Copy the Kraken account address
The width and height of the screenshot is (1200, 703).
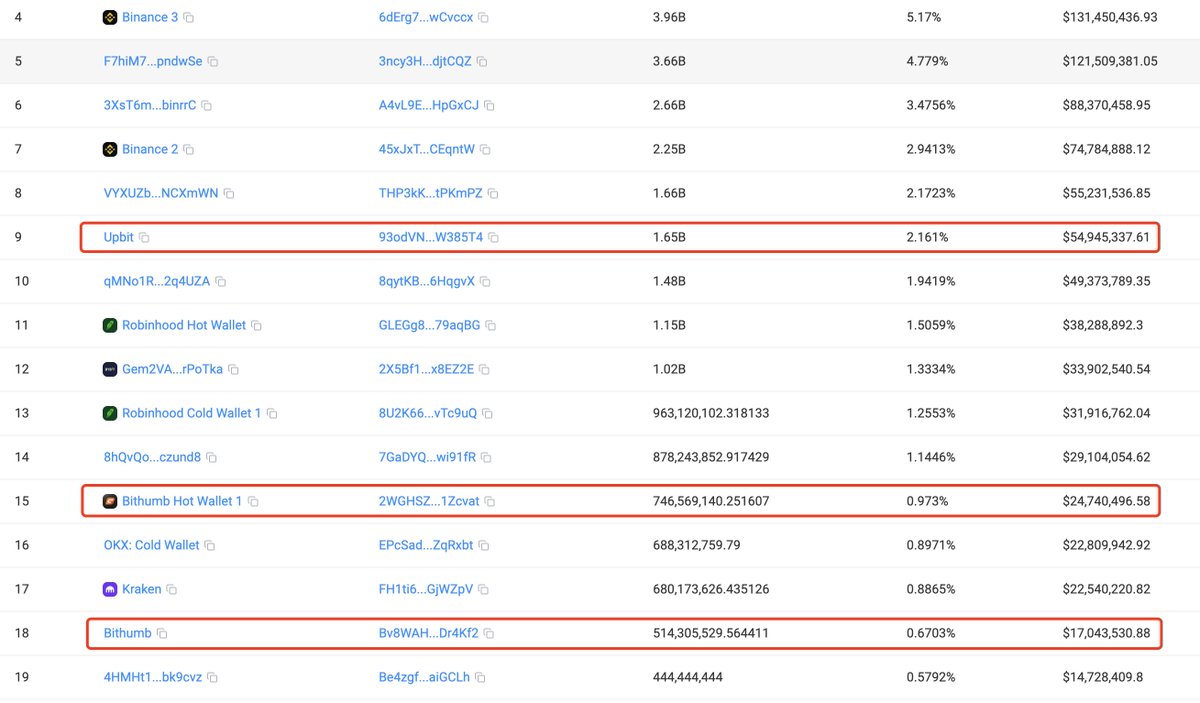172,590
